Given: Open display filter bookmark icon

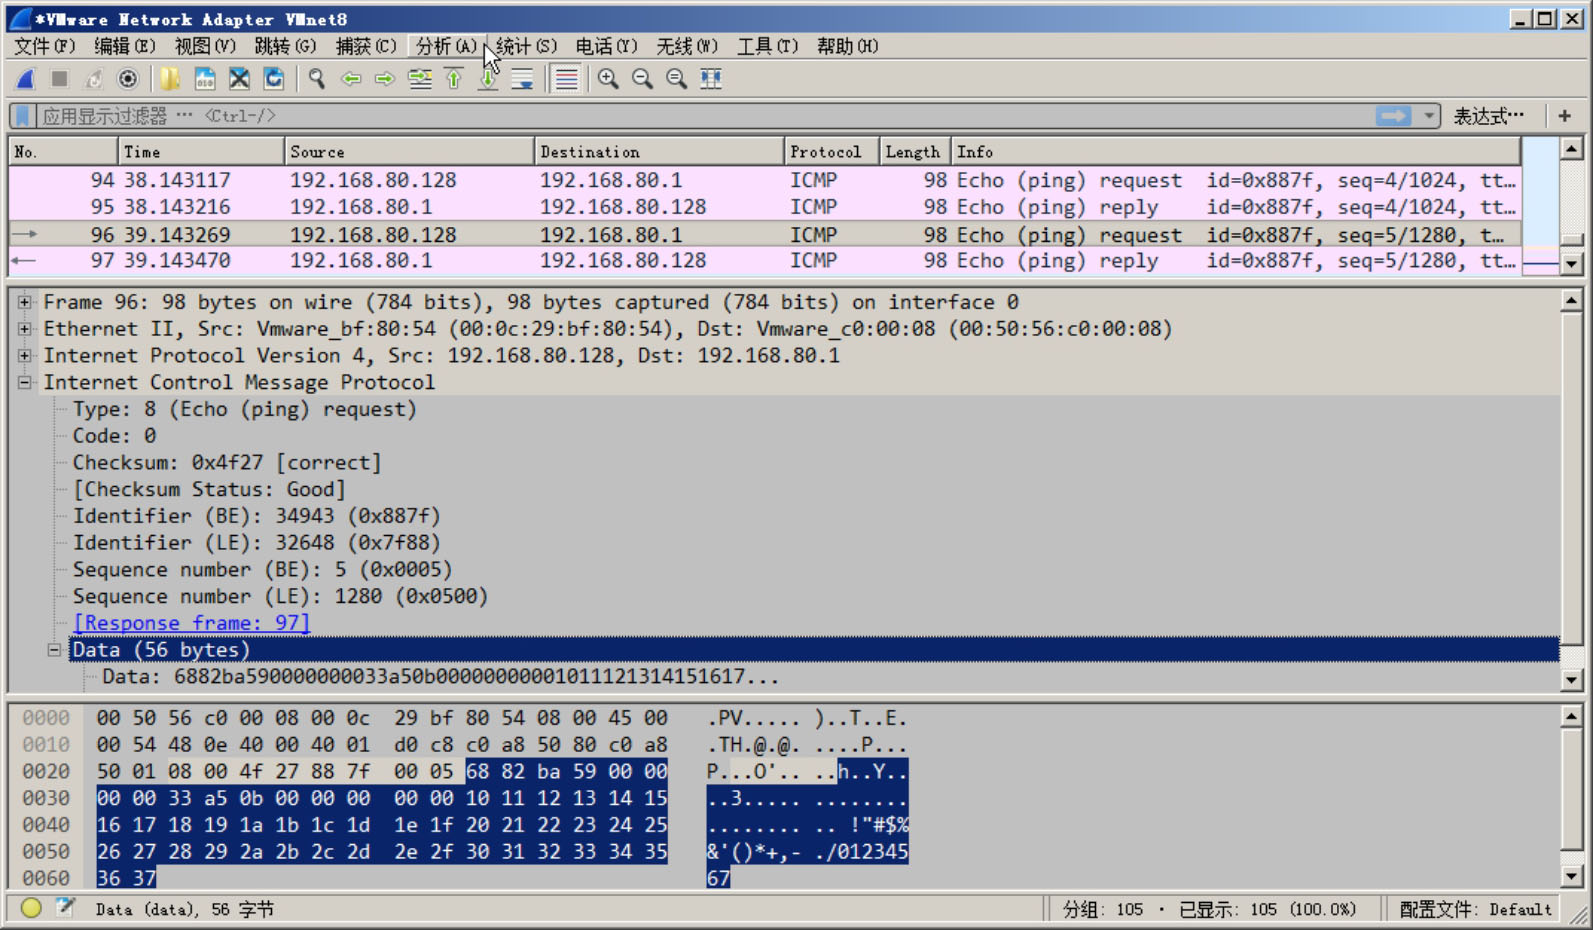Looking at the screenshot, I should pyautogui.click(x=23, y=116).
